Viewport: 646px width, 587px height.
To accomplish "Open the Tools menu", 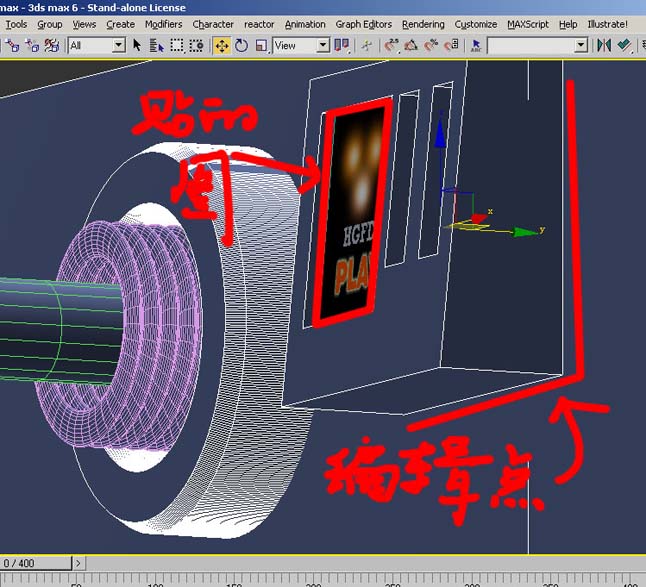I will (16, 24).
